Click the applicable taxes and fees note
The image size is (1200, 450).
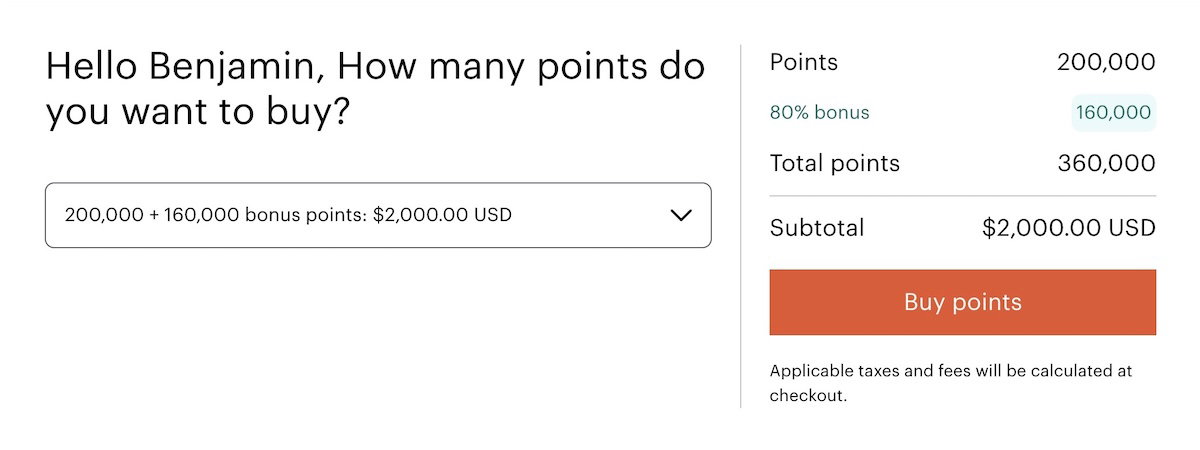point(950,371)
